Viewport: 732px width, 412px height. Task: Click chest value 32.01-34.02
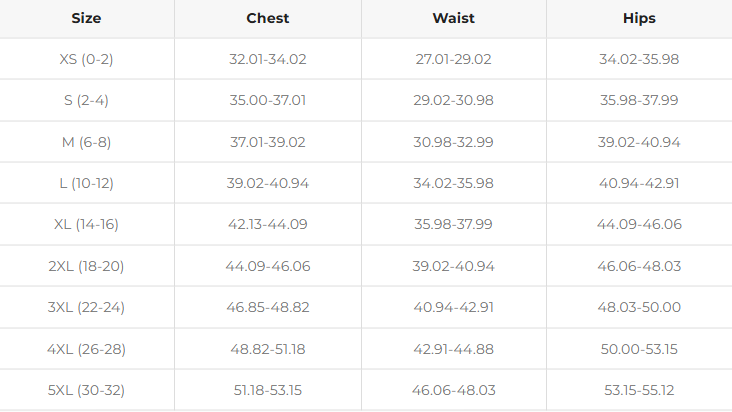click(x=267, y=59)
